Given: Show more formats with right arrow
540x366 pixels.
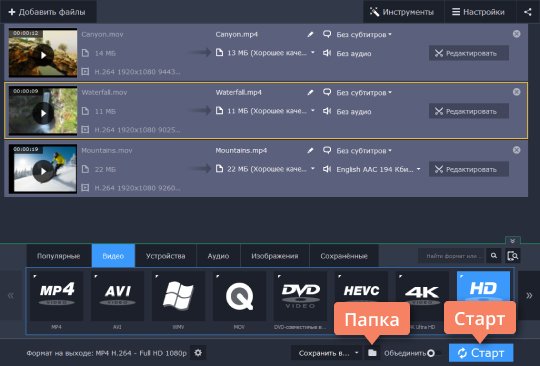Looking at the screenshot, I should [x=529, y=295].
